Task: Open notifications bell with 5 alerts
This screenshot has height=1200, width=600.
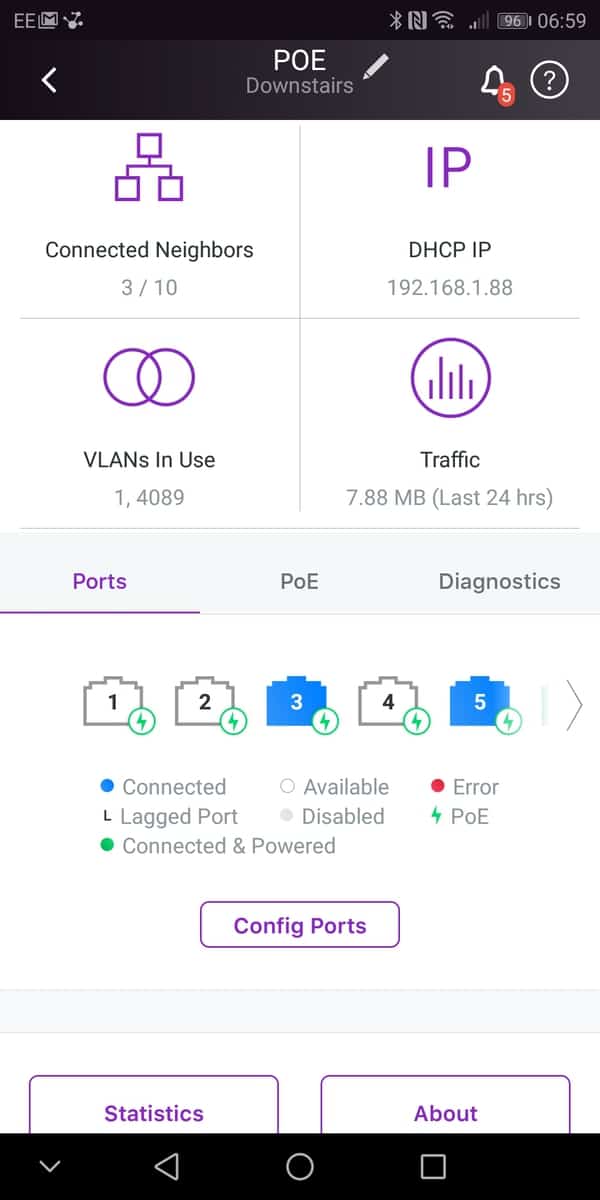Action: coord(493,82)
